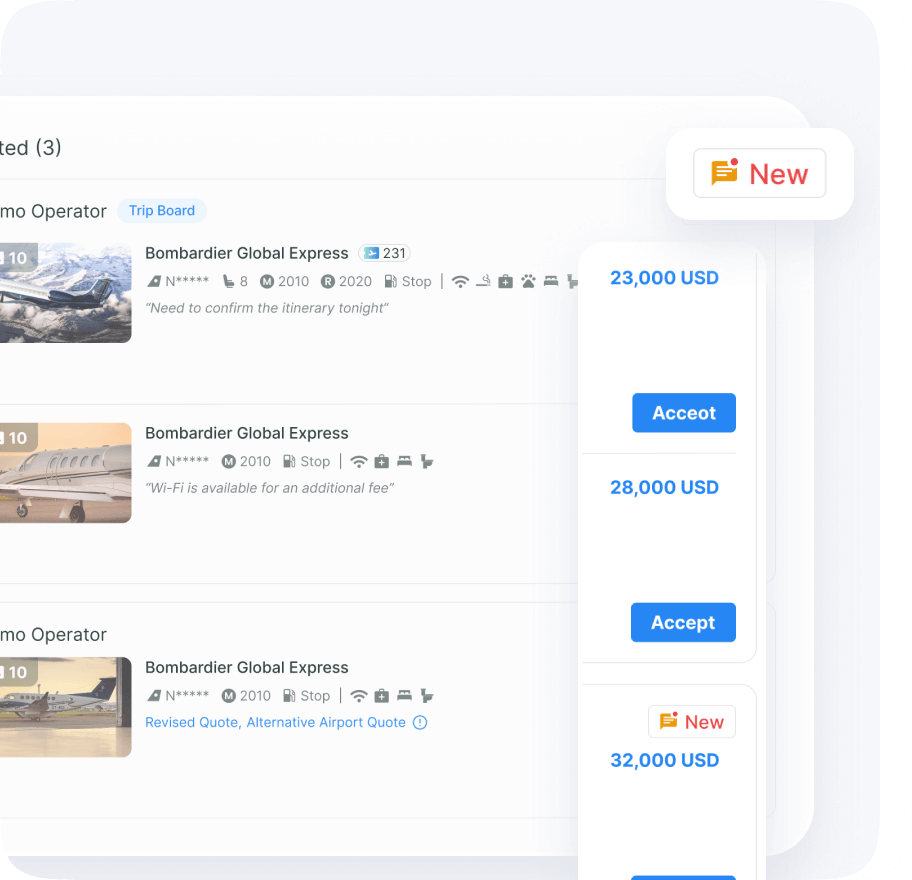Click the 'Need to confirm the itinerary tonight' note
912x880 pixels.
click(x=267, y=308)
